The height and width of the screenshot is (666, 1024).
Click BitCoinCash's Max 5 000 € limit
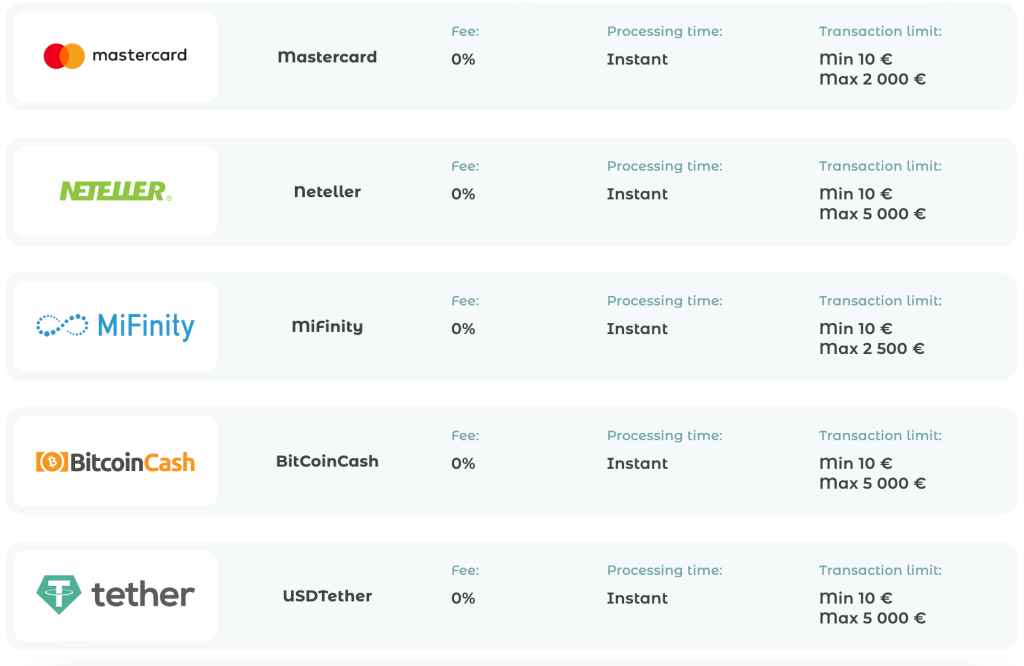click(x=872, y=484)
